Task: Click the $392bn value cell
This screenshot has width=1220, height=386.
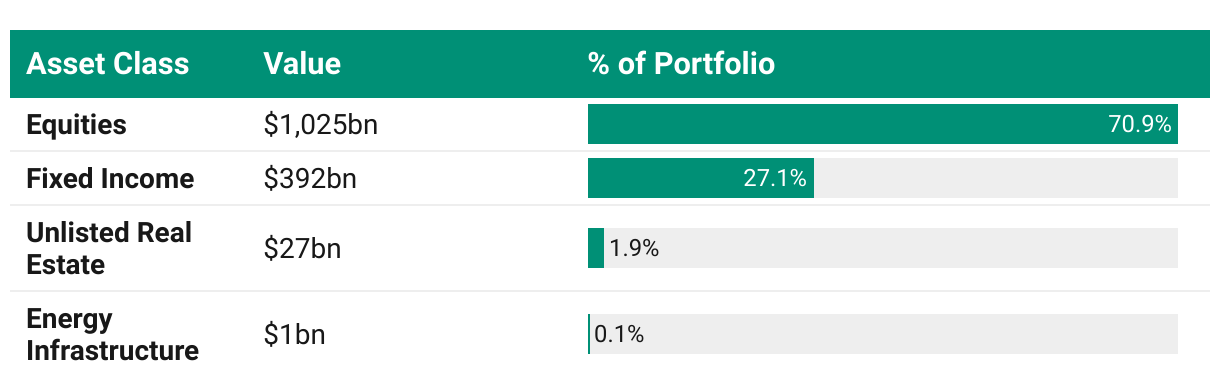Action: [310, 180]
